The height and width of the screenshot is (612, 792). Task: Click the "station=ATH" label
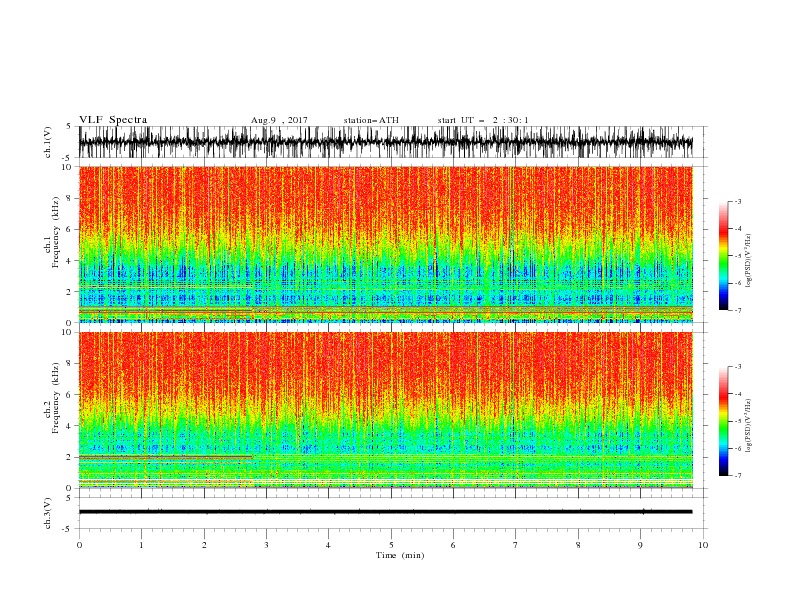[x=371, y=120]
